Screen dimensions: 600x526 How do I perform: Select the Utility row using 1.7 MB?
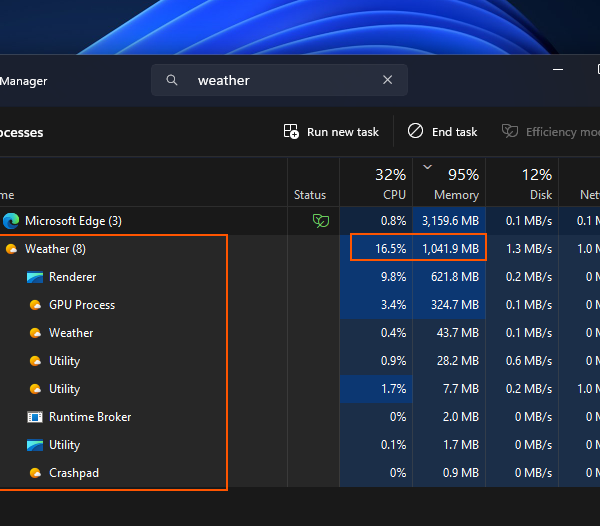coord(300,445)
